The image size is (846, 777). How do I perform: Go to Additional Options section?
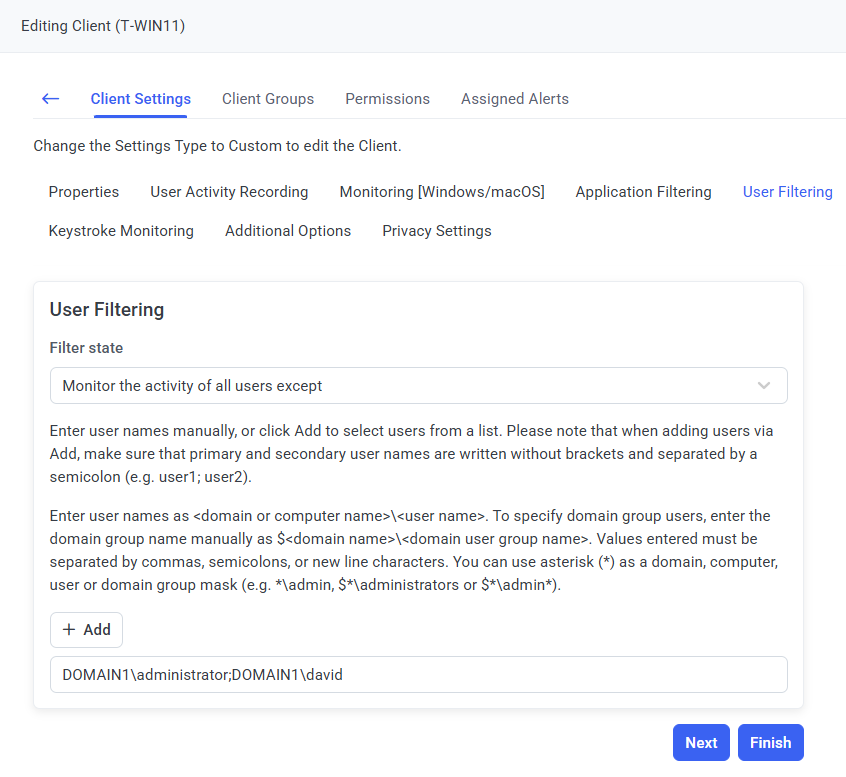coord(288,231)
